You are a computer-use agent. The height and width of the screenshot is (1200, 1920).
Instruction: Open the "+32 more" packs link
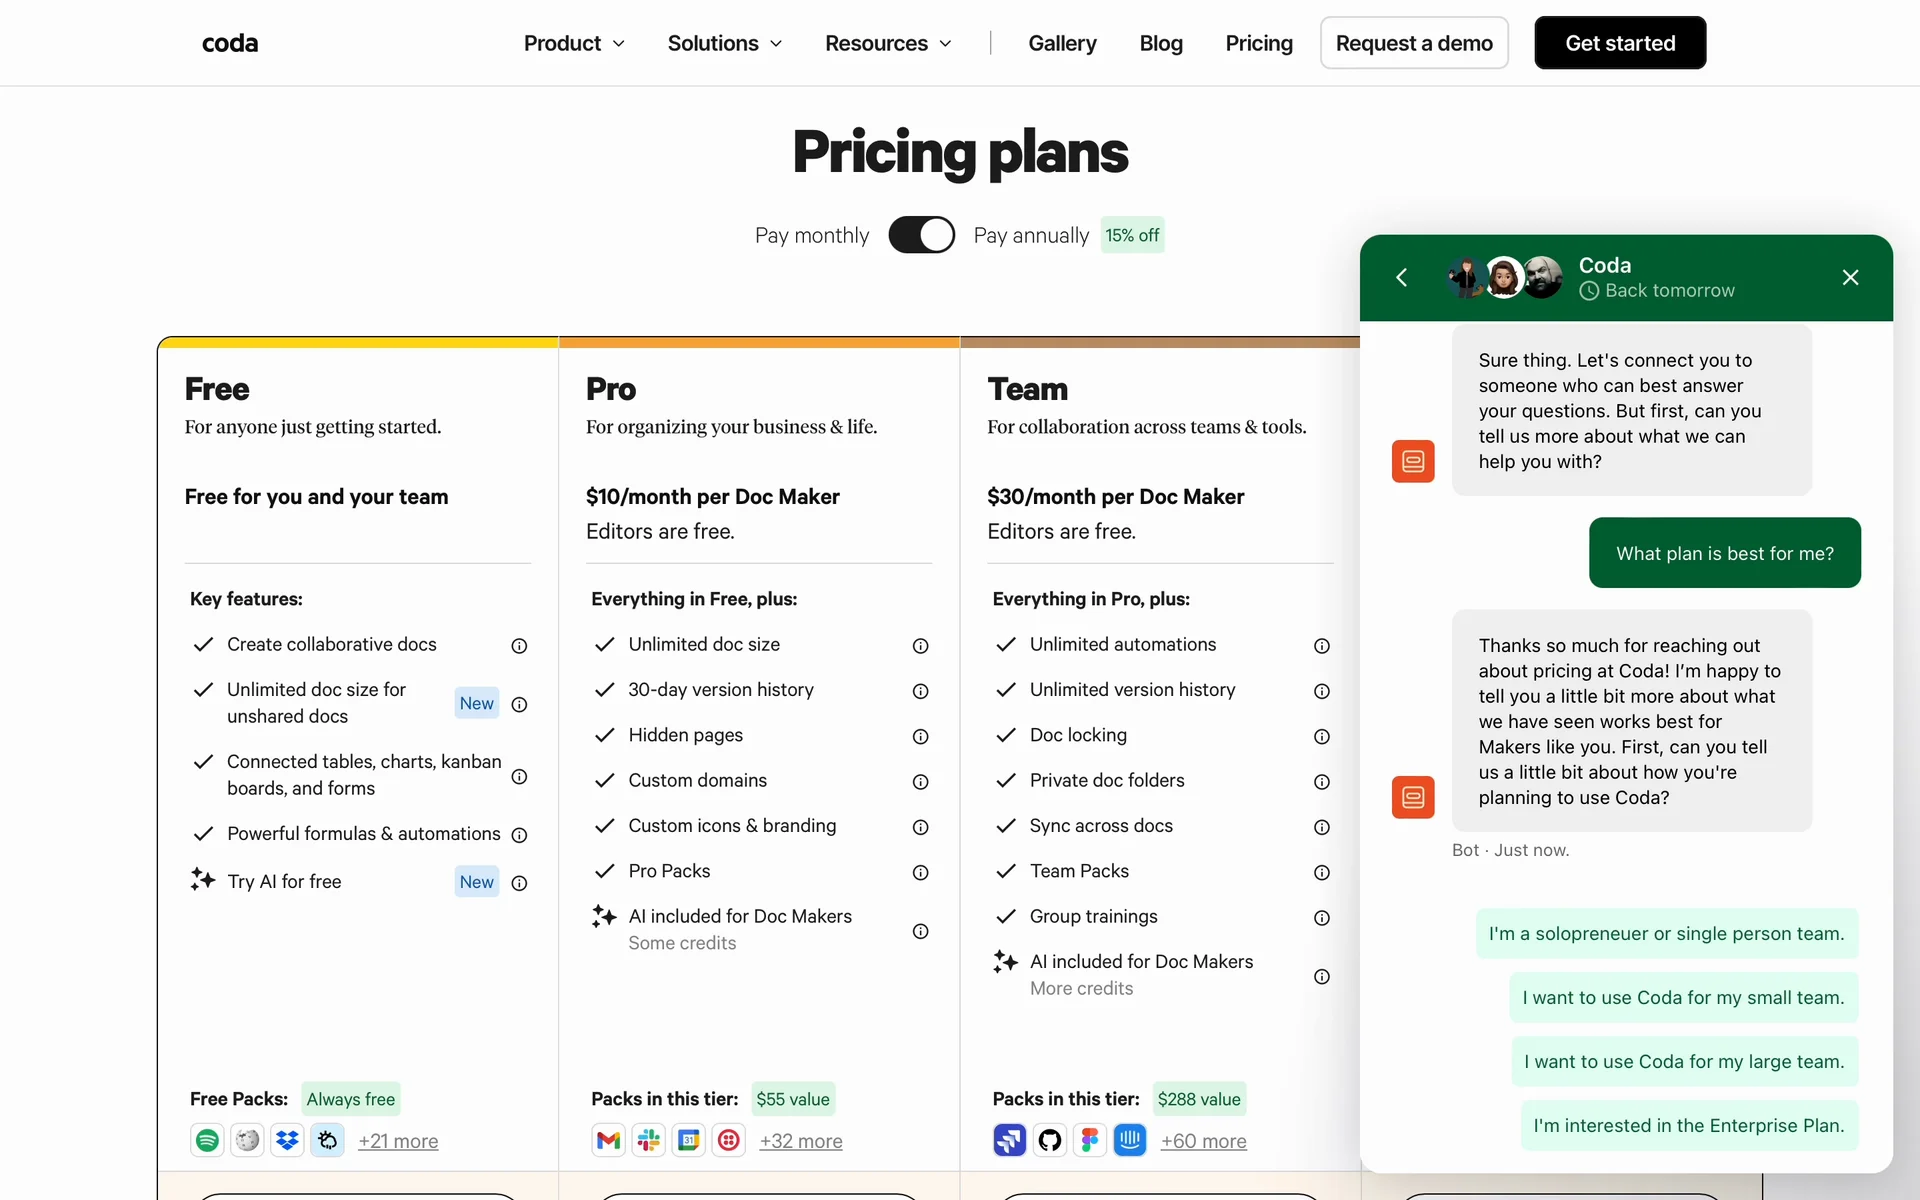(x=800, y=1141)
